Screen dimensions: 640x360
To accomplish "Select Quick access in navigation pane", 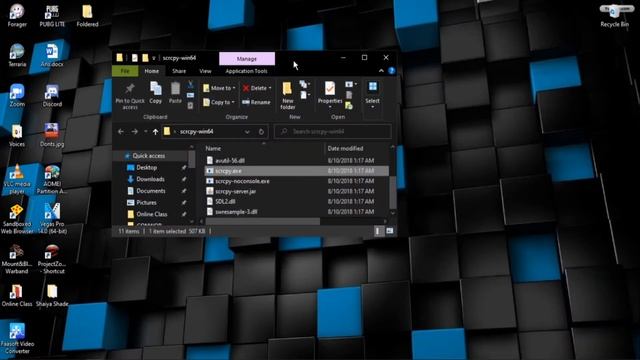I will 149,156.
